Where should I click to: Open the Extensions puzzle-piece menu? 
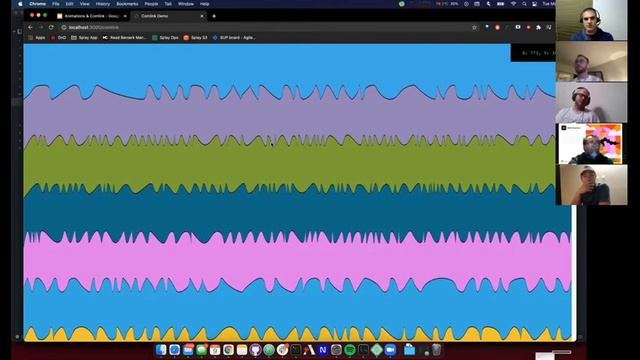538,27
